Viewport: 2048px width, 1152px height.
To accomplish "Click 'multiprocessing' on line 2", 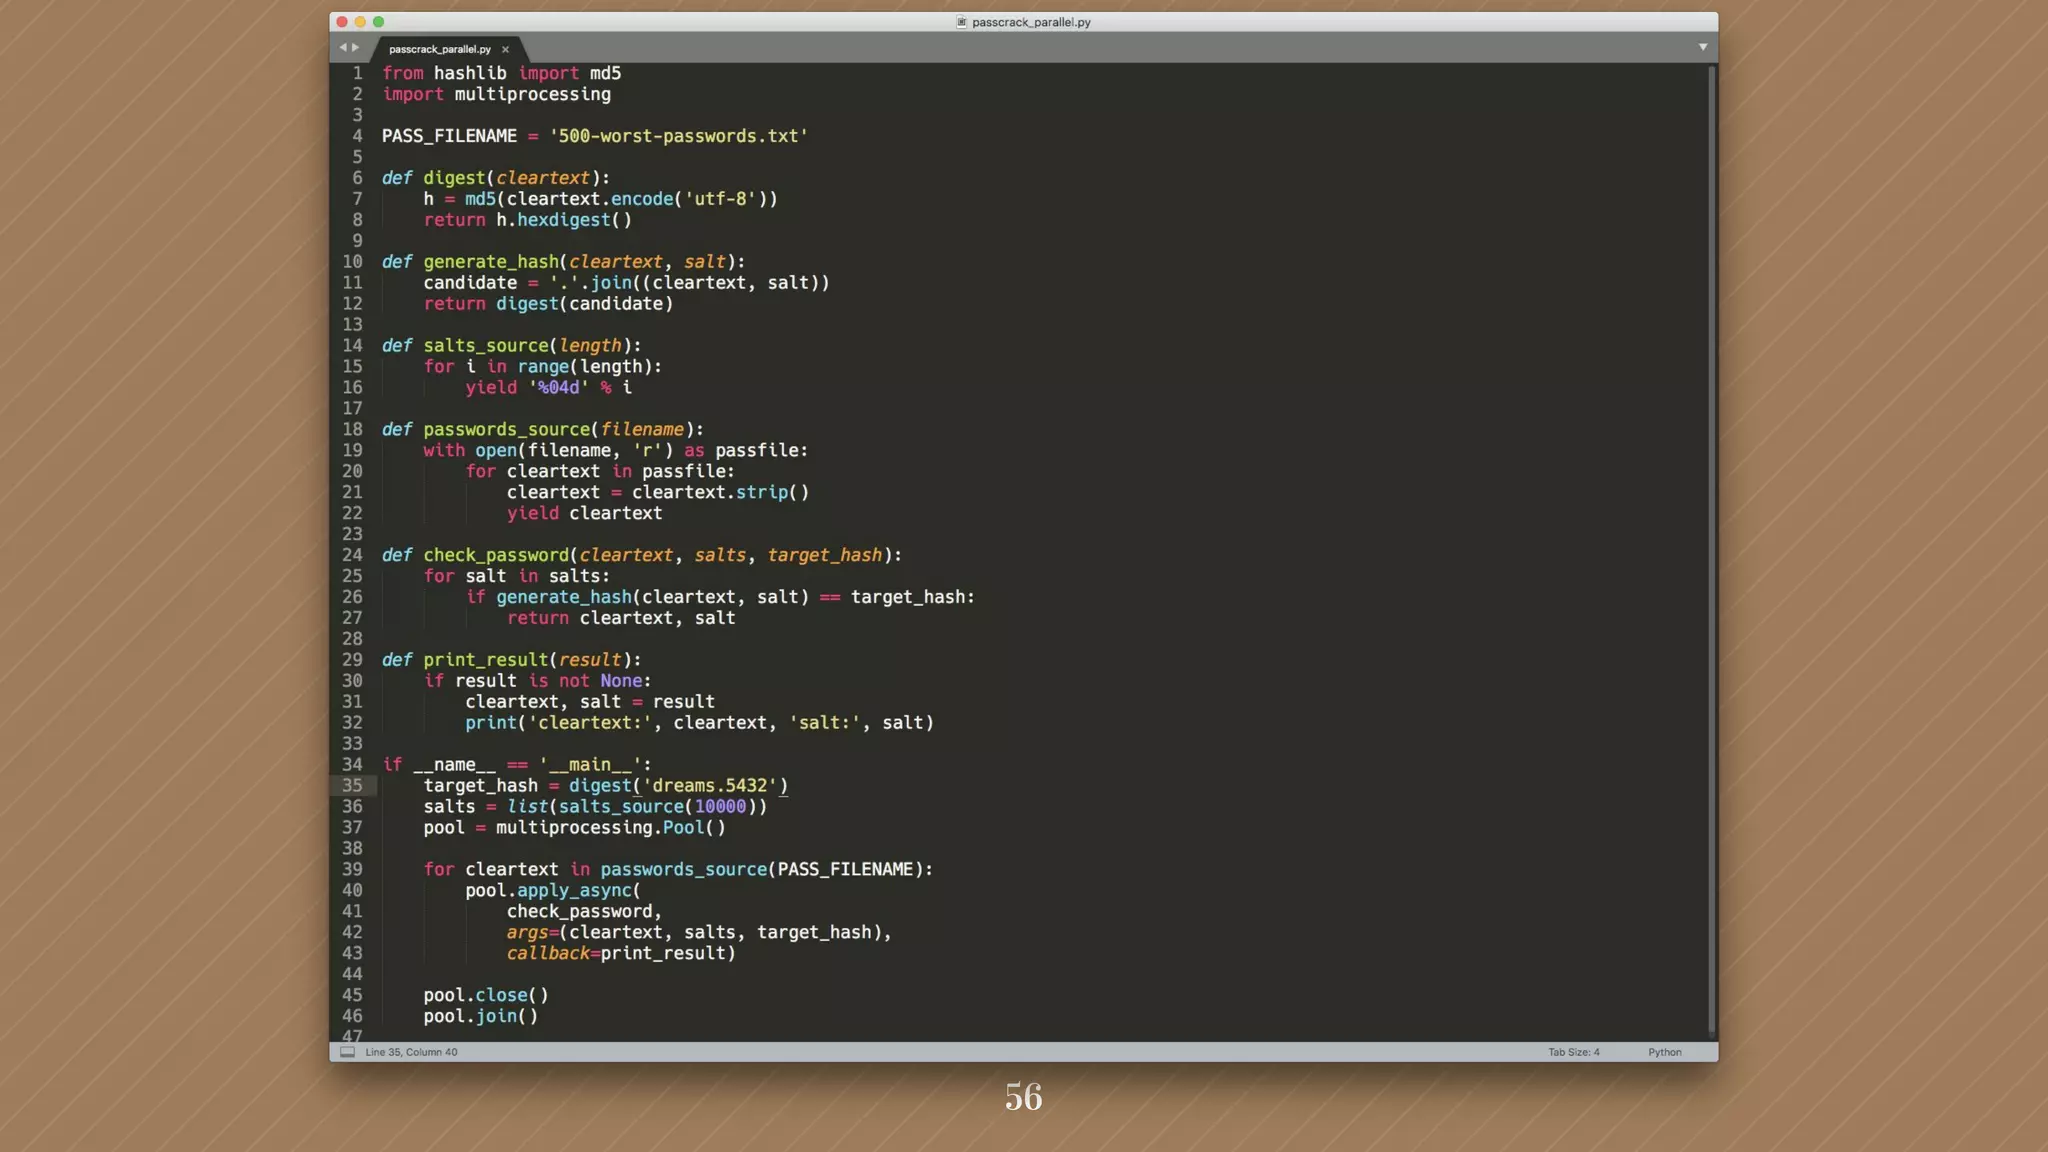I will click(532, 95).
